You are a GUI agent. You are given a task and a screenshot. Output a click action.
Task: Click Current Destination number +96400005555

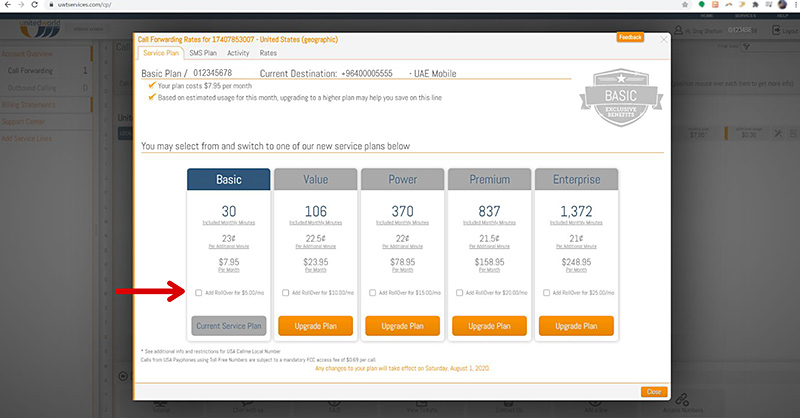[367, 73]
